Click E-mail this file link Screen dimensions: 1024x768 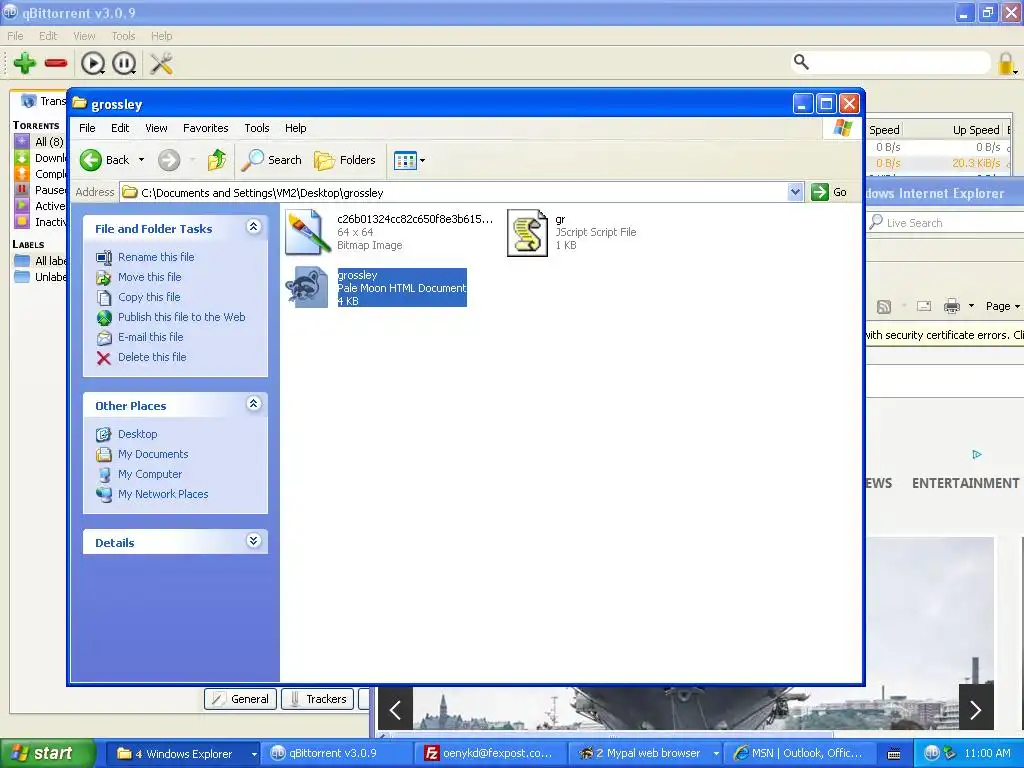tap(150, 337)
